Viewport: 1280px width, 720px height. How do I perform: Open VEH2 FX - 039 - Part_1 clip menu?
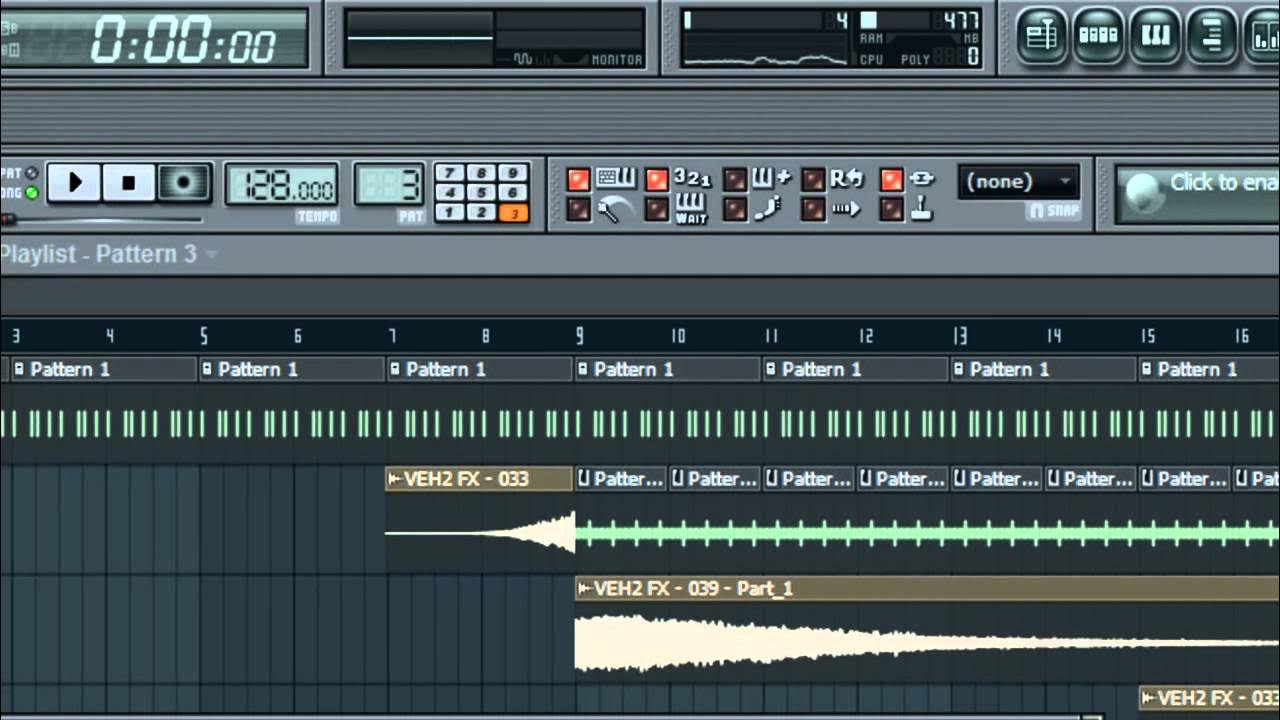[x=584, y=589]
